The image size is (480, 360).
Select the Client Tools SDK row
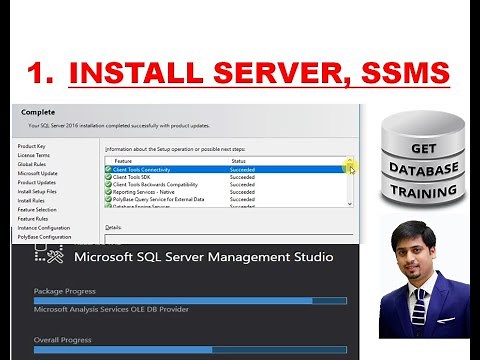coord(225,177)
